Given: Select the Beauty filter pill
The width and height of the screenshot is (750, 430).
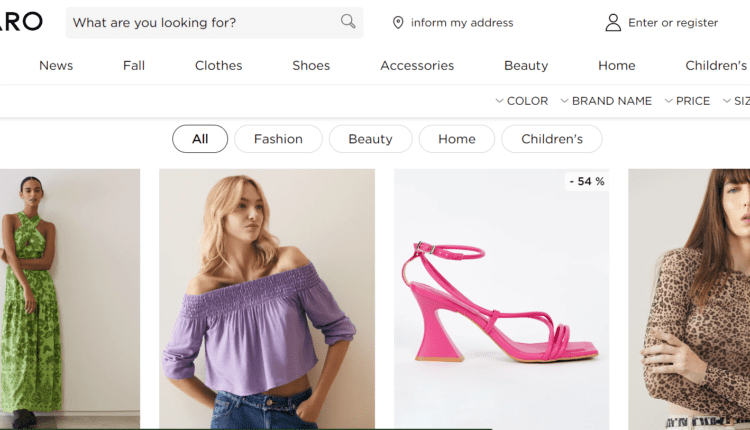Looking at the screenshot, I should (x=370, y=139).
